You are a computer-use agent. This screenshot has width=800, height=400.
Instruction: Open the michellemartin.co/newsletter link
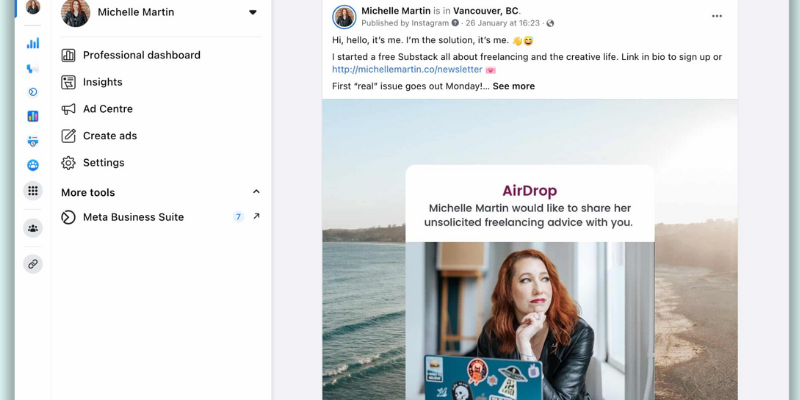click(x=407, y=69)
